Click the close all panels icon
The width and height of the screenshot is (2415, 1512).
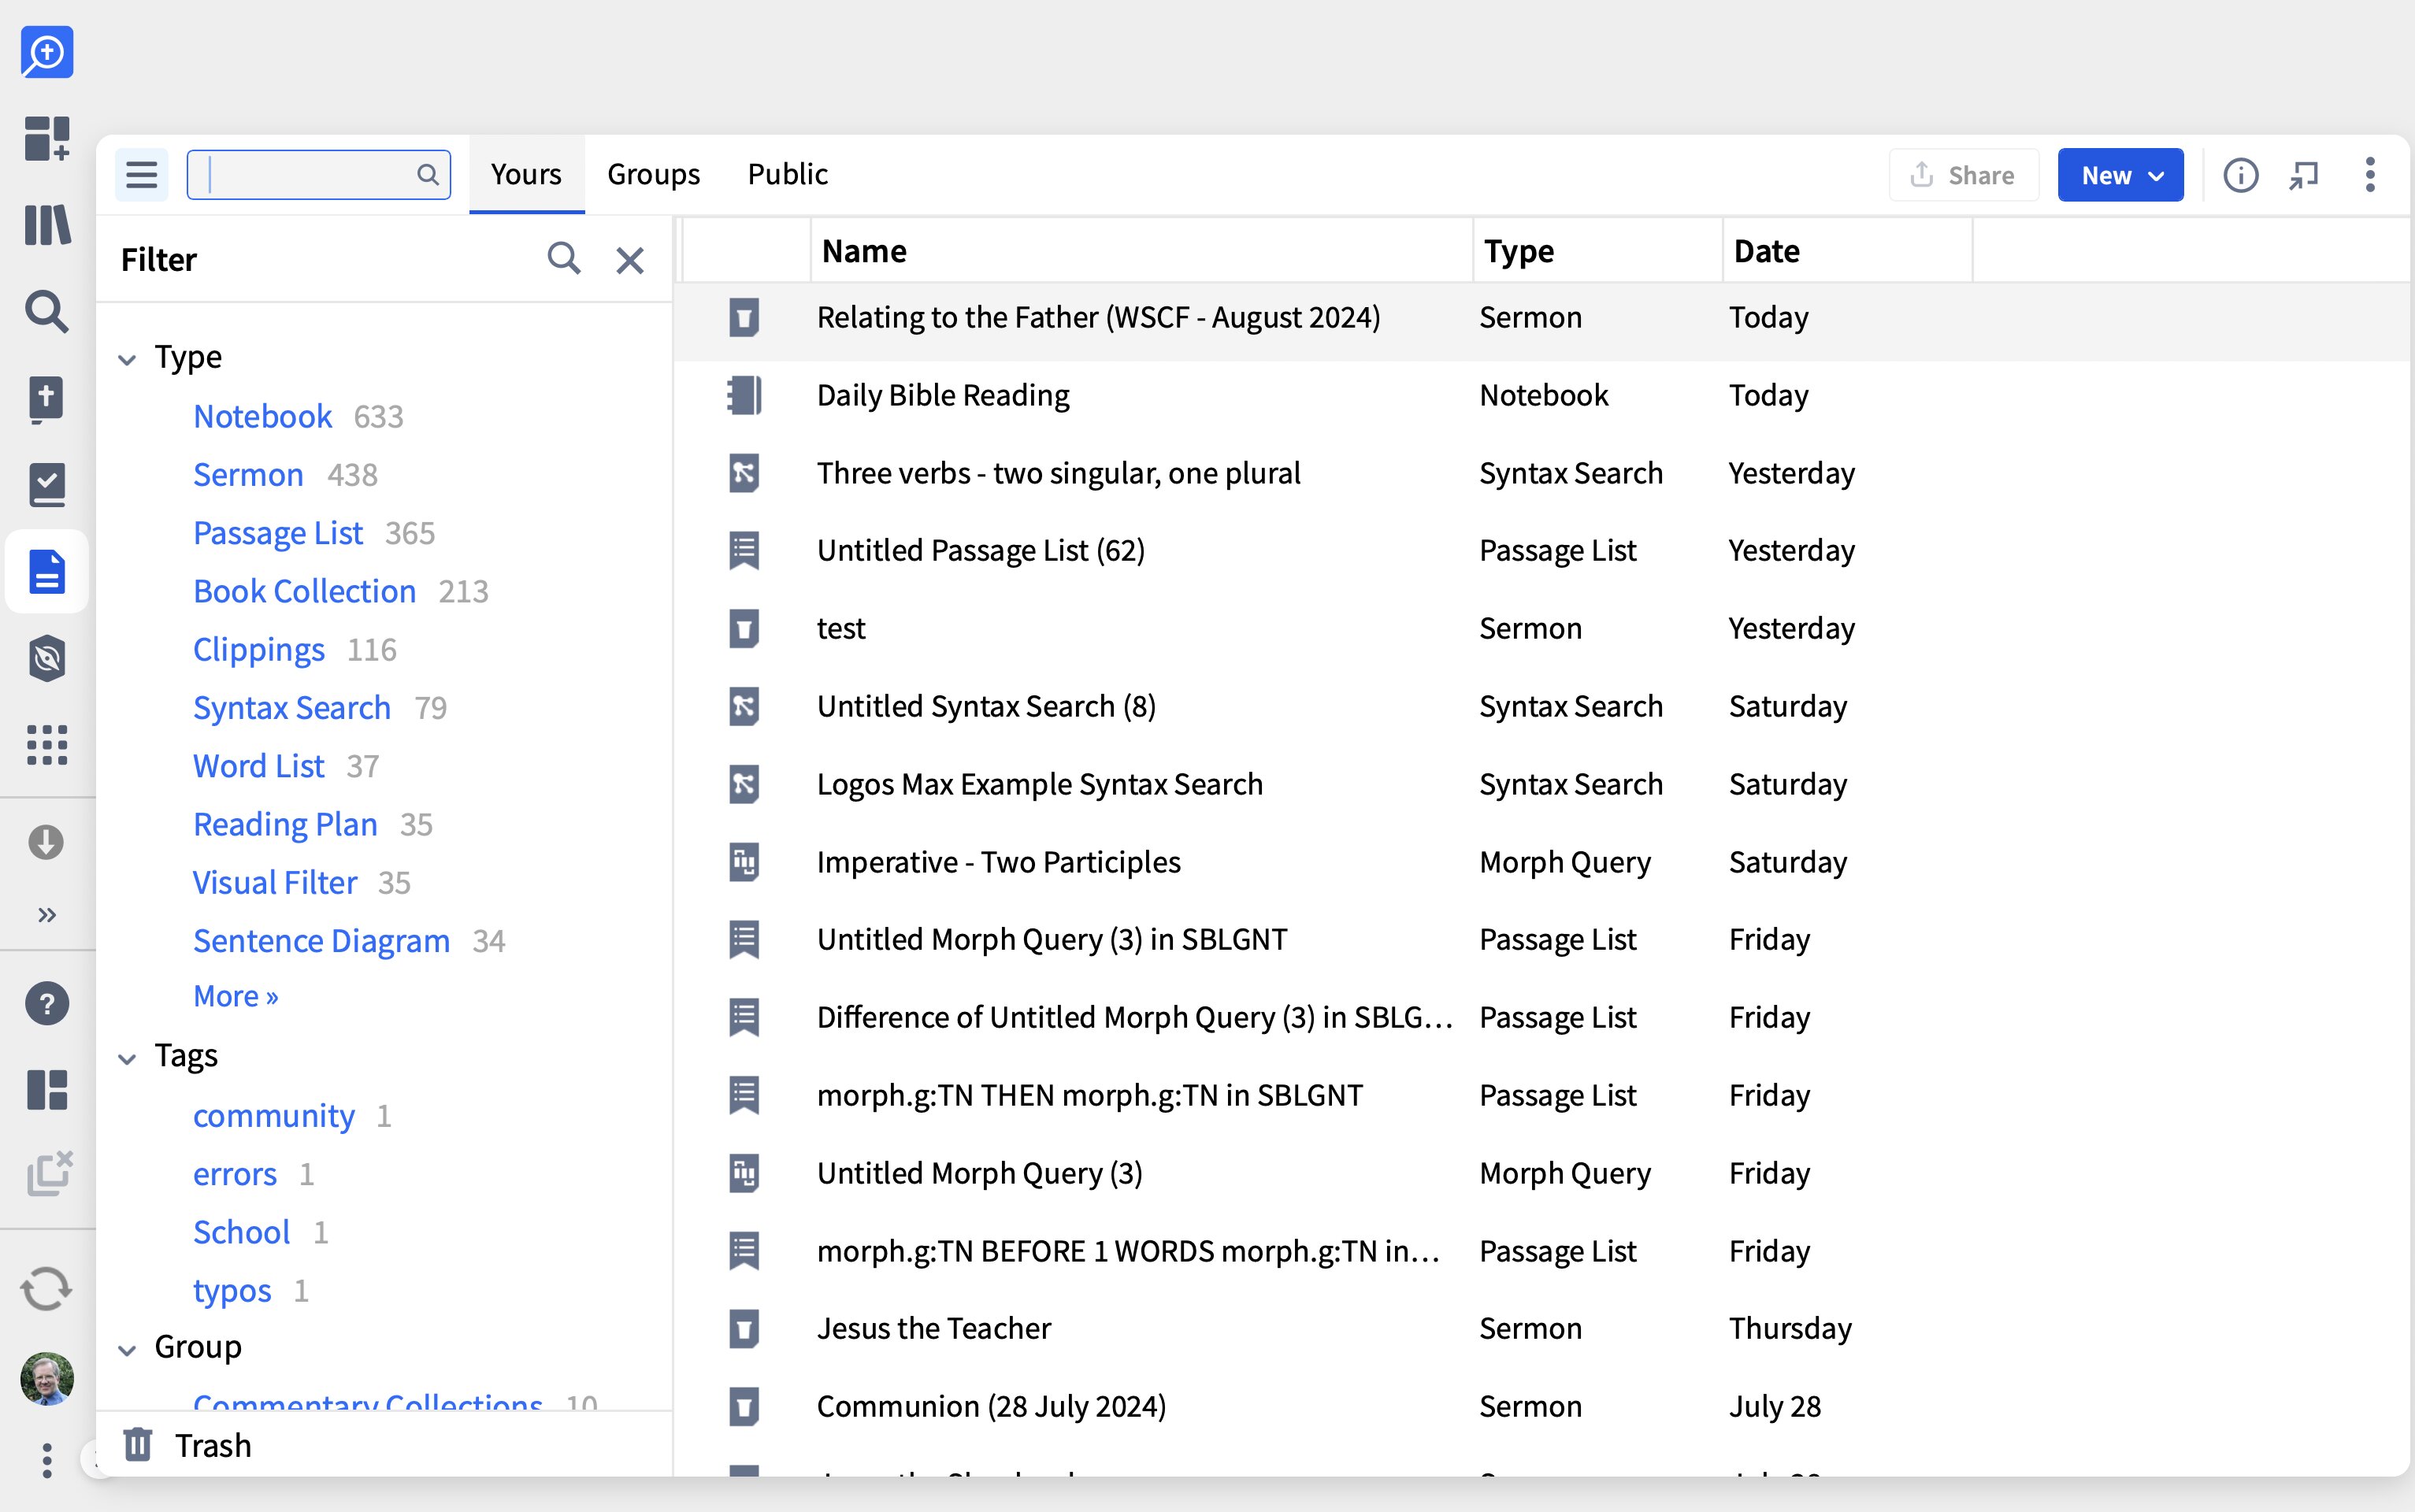pyautogui.click(x=49, y=1174)
